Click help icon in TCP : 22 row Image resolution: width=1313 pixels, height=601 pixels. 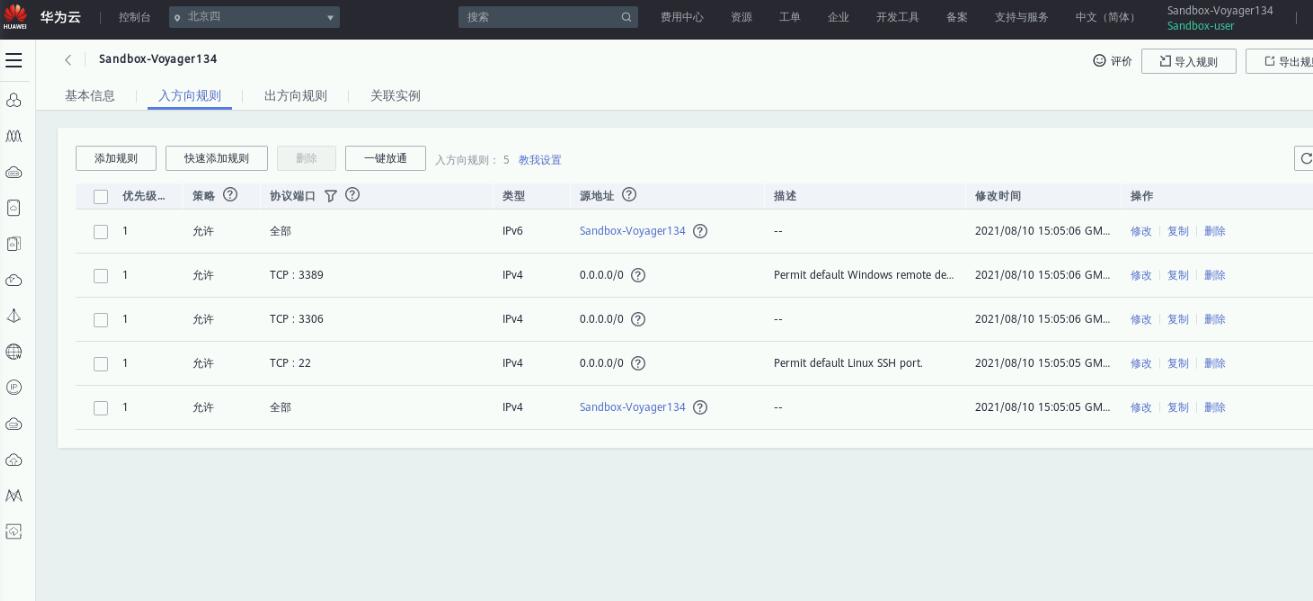(637, 364)
